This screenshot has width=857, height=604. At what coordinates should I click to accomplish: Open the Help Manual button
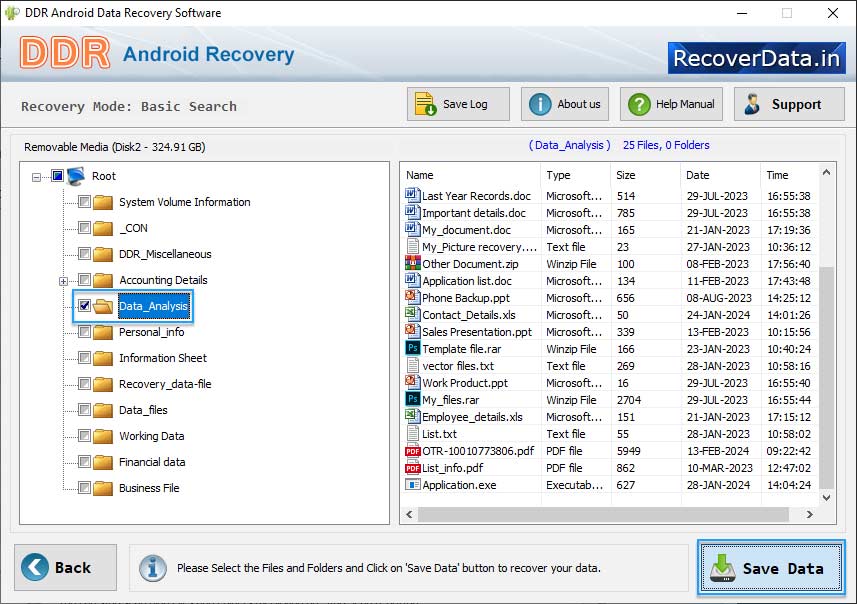[671, 104]
